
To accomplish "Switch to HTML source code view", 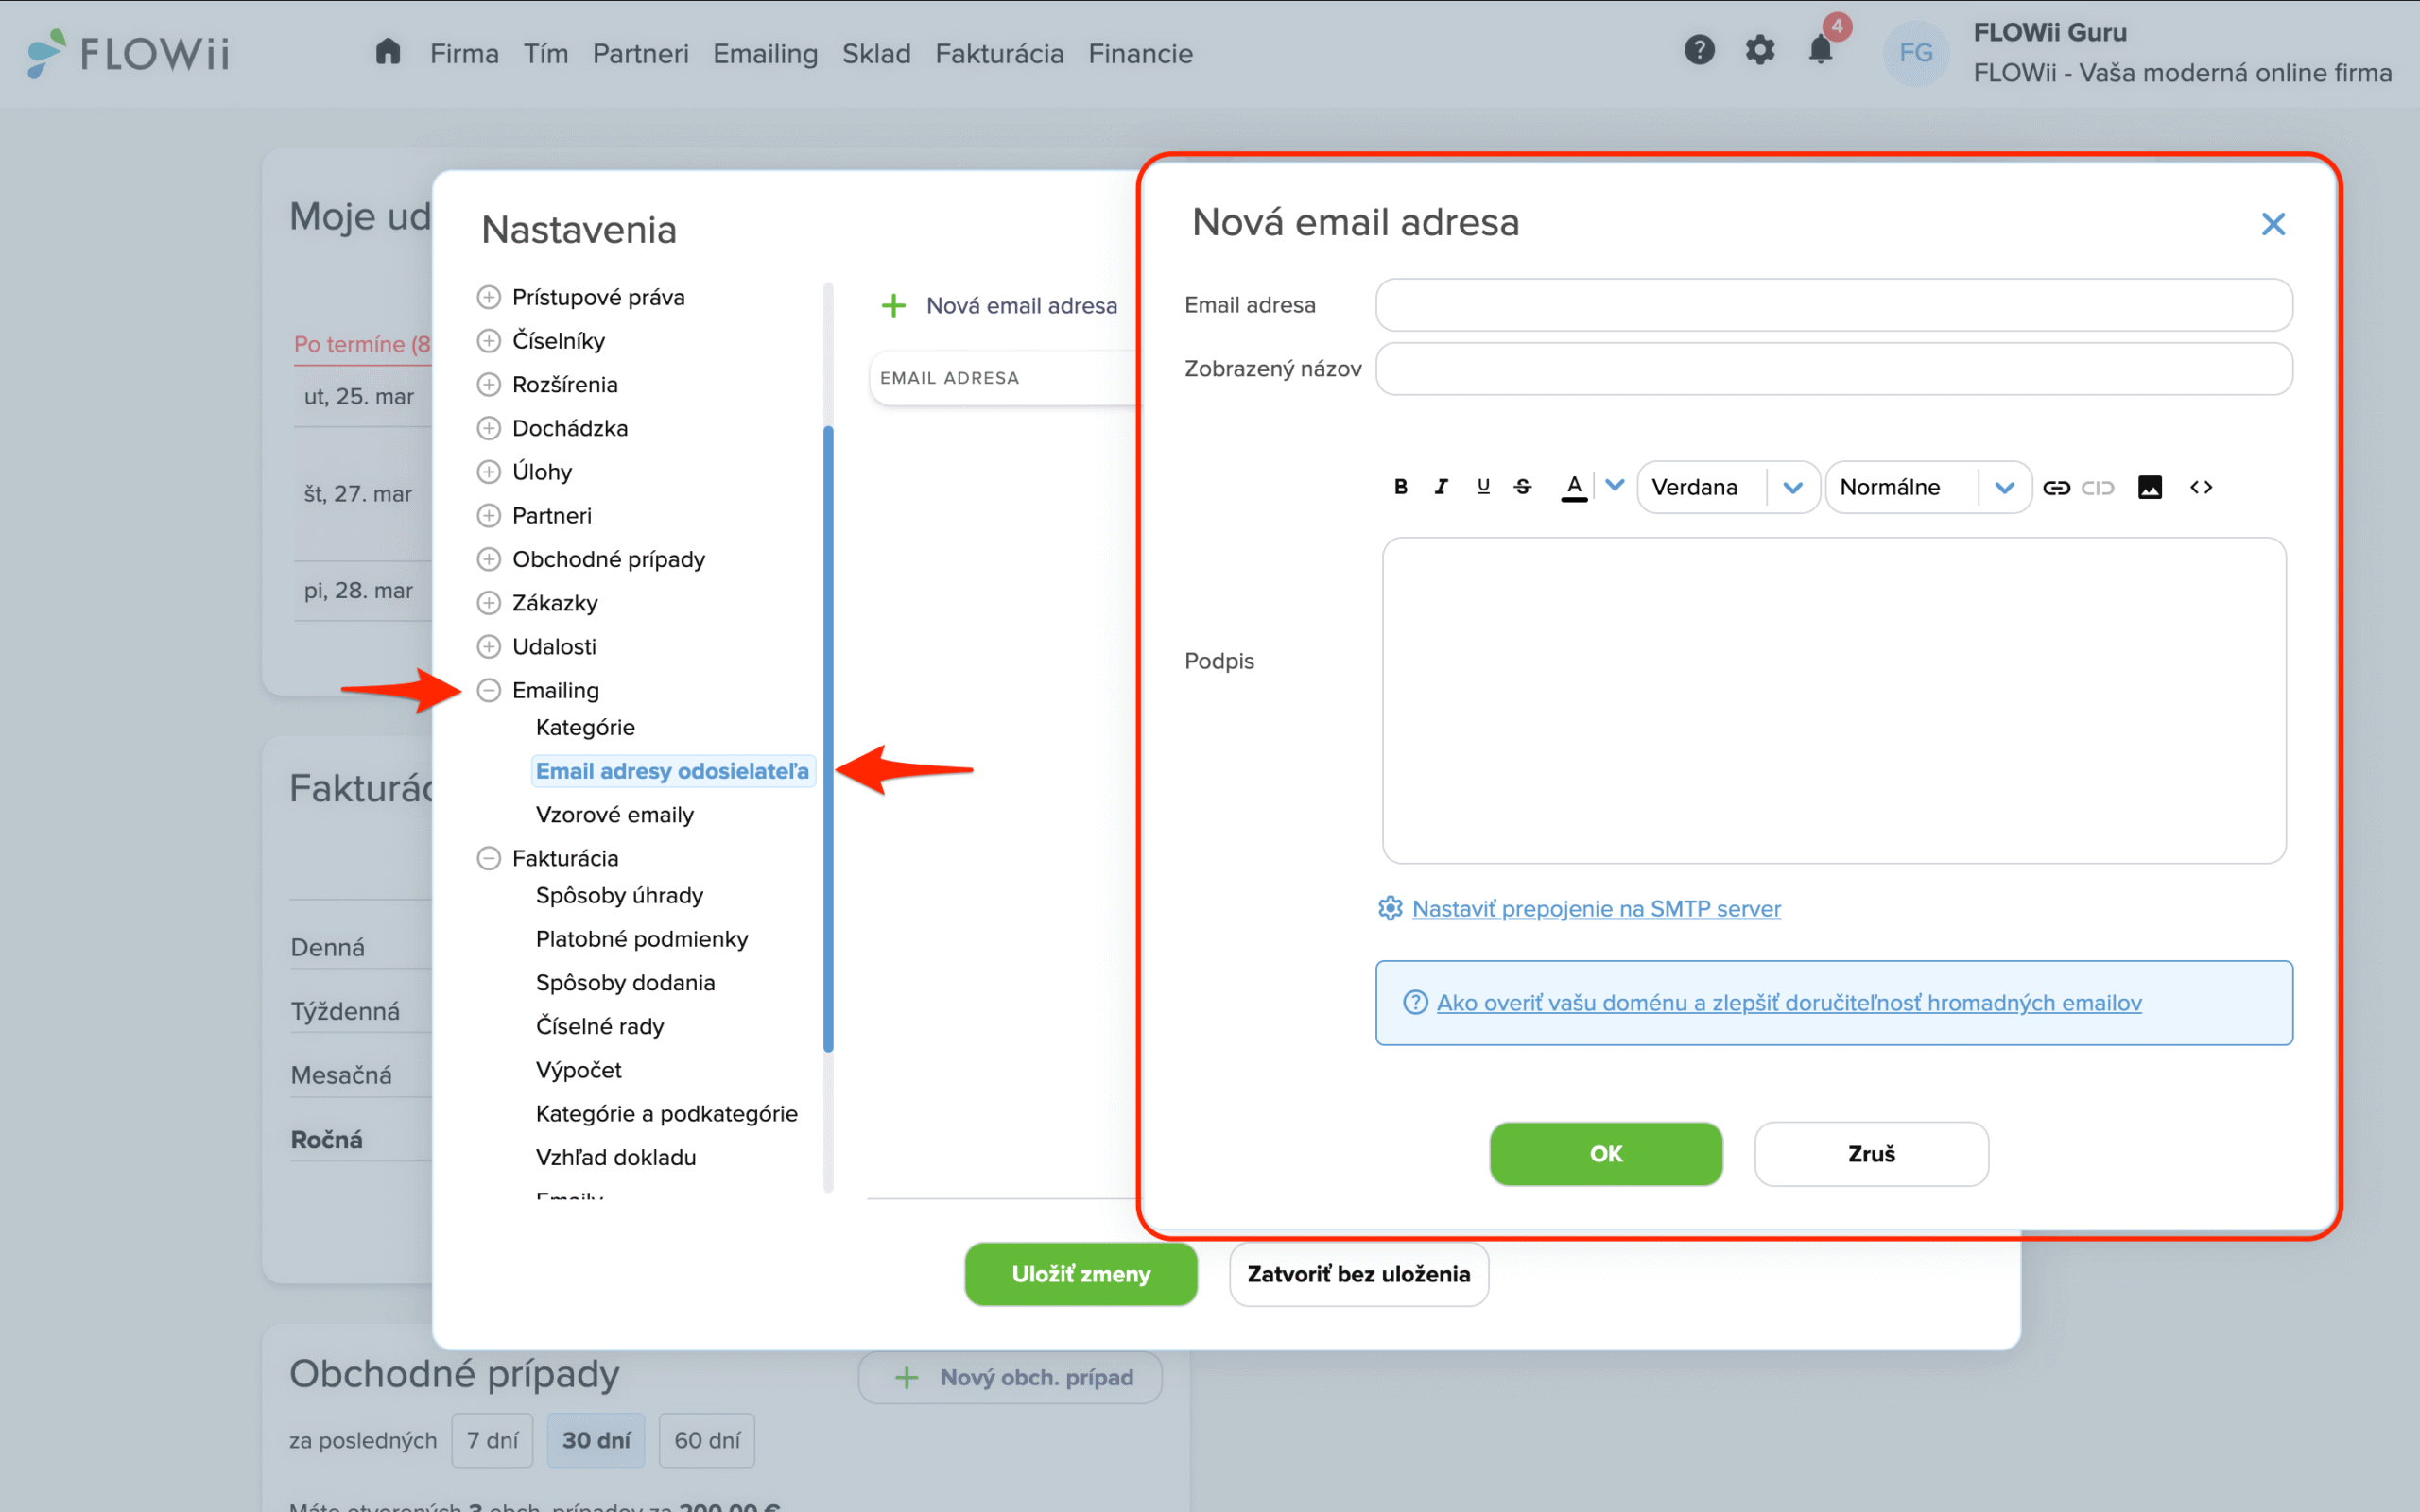I will coord(2201,487).
